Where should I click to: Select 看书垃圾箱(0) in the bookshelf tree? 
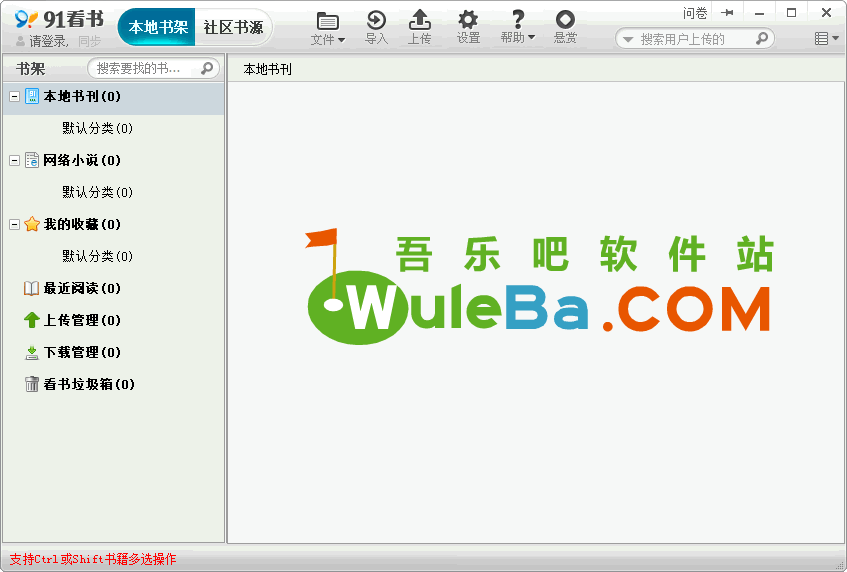tap(89, 384)
